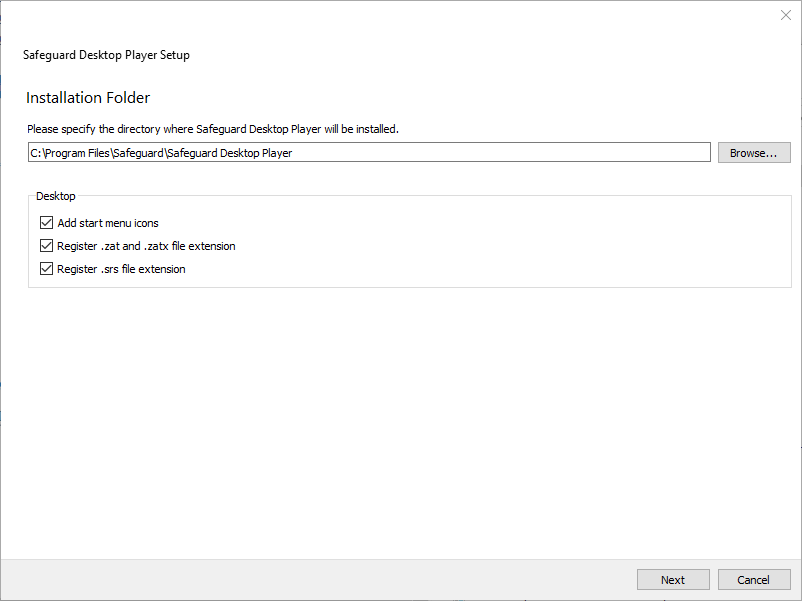Image resolution: width=802 pixels, height=601 pixels.
Task: Click the 'Please specify the directory' instruction text
Action: pos(213,129)
